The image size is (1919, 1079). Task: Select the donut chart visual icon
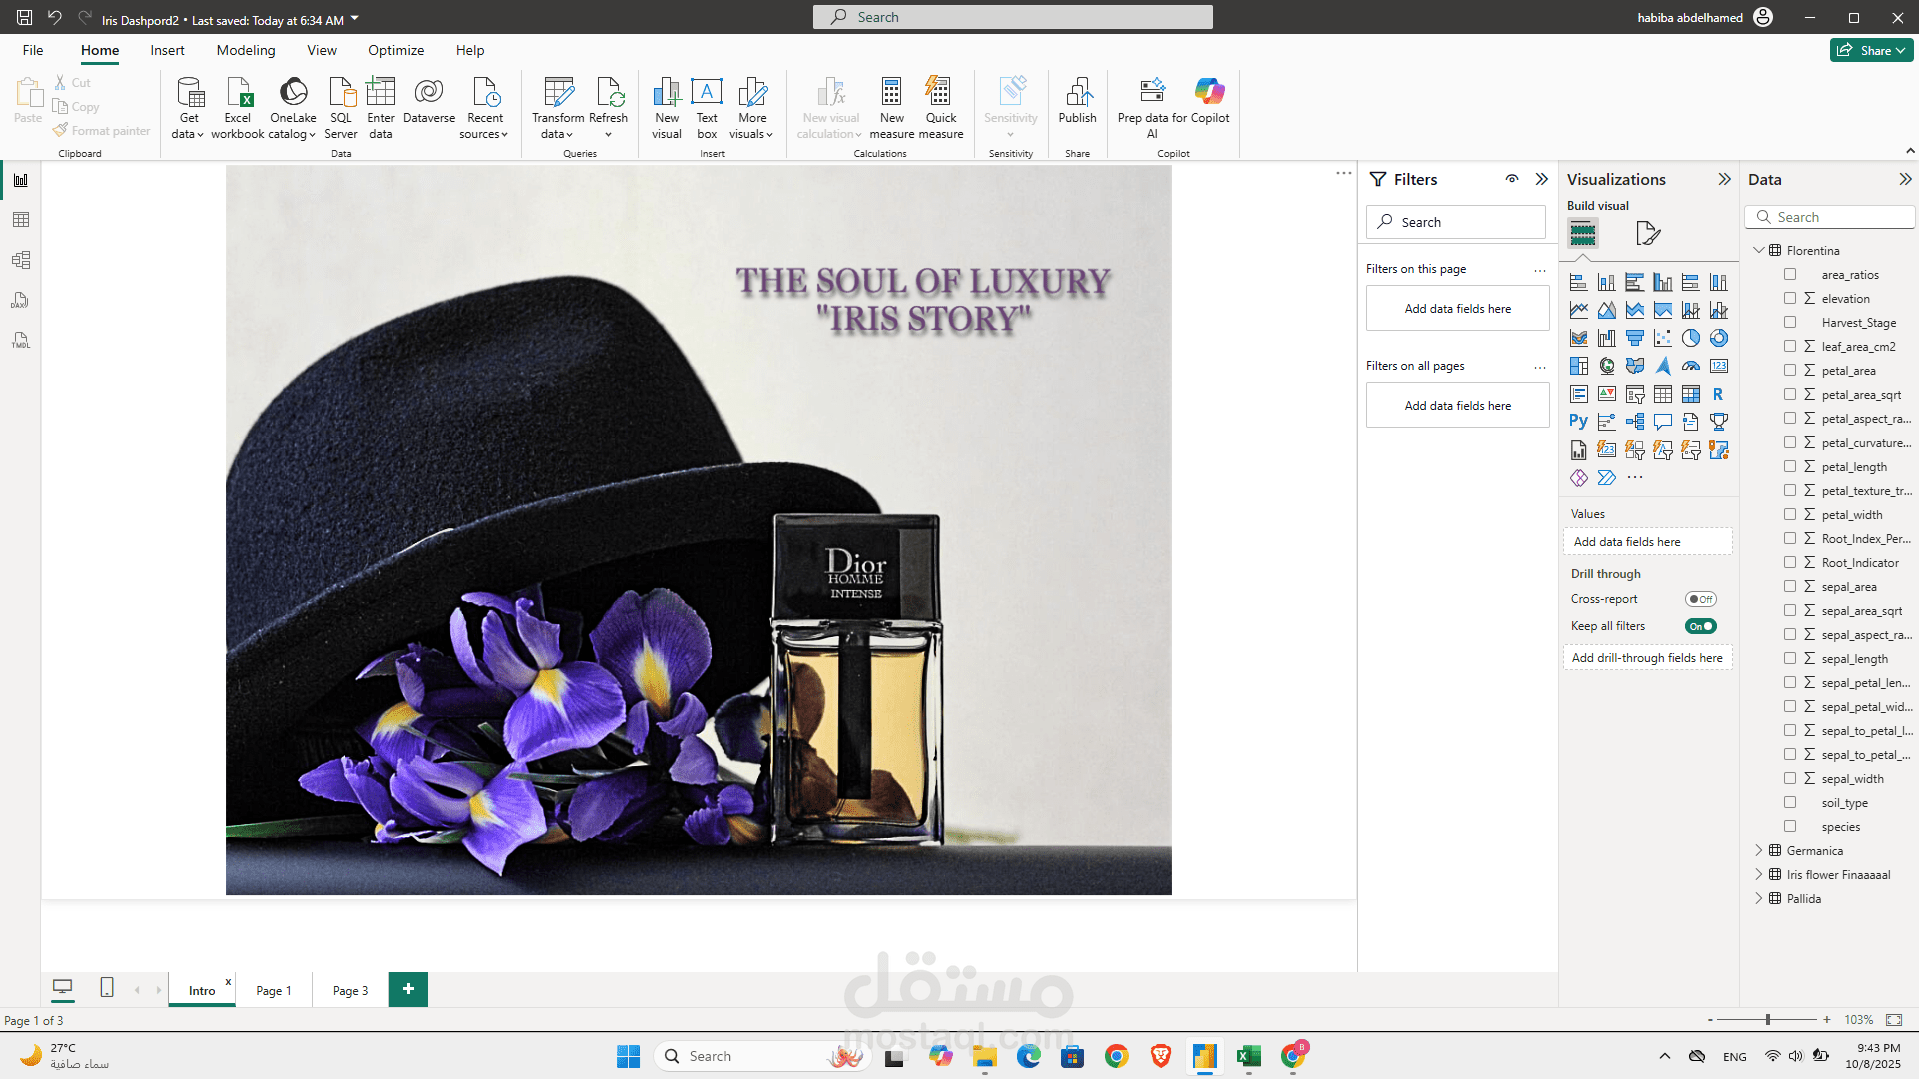(1718, 338)
